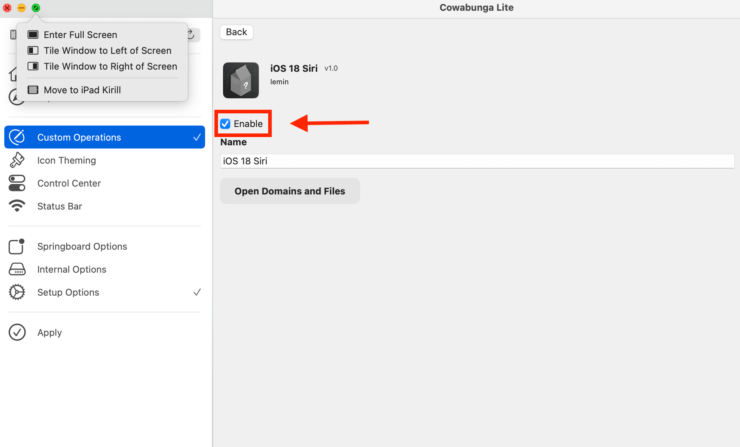Select Tile Window to Right of Screen

click(110, 66)
